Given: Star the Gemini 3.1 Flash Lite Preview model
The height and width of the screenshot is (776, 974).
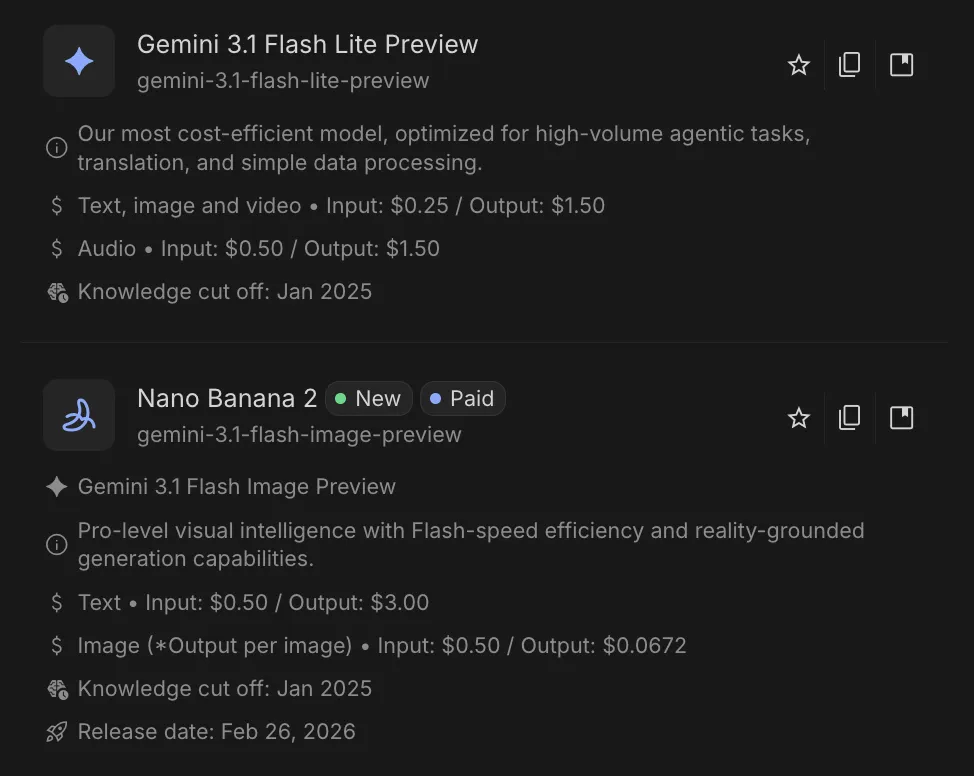Looking at the screenshot, I should coord(798,64).
